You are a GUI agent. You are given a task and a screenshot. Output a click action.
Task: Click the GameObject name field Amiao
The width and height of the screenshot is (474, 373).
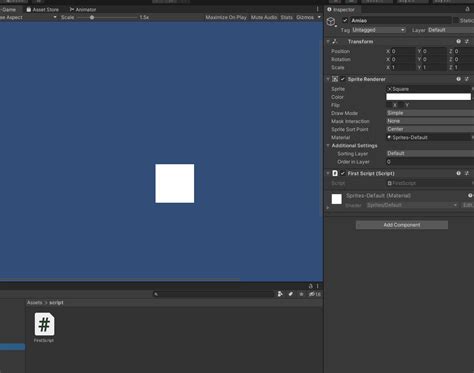point(401,20)
